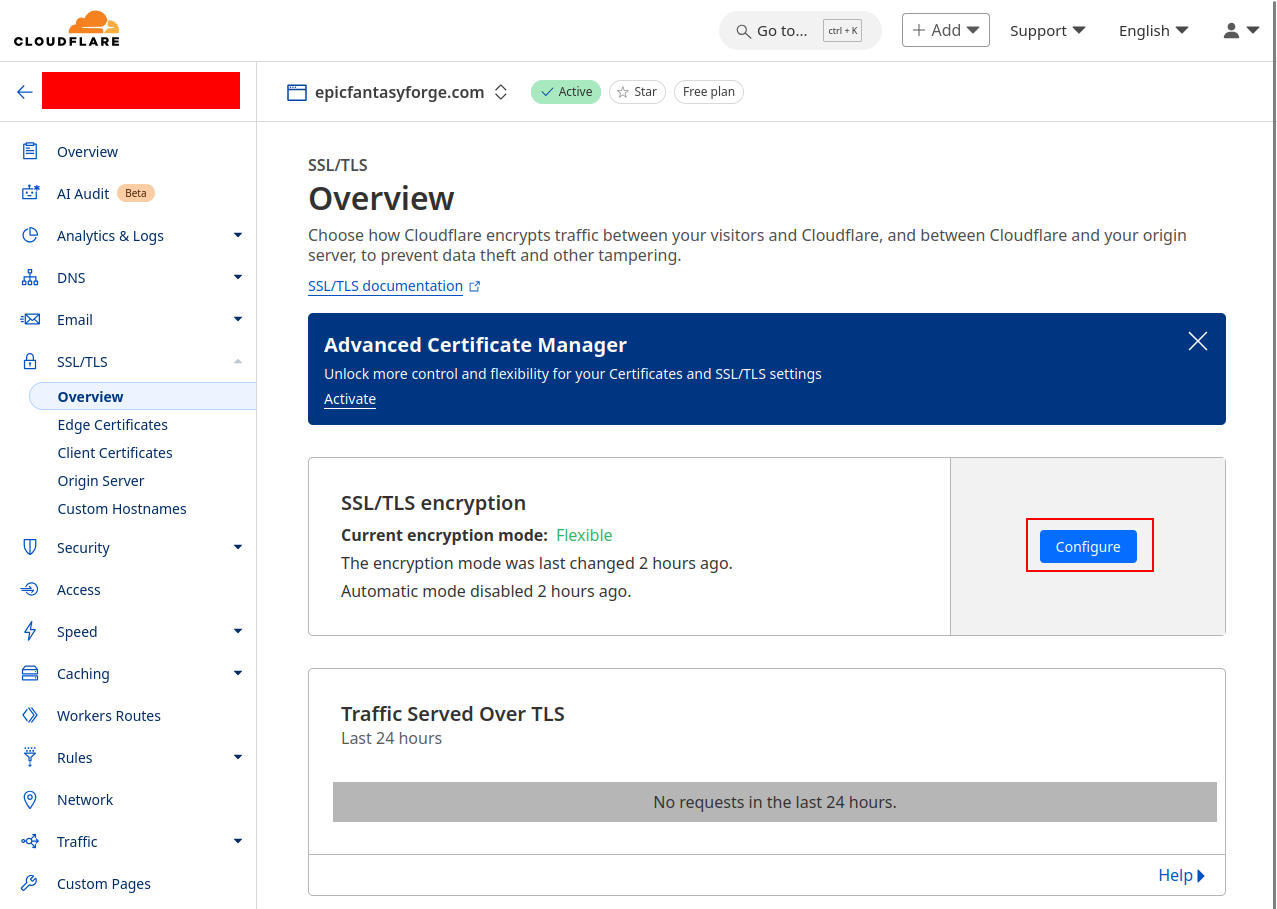Click the Caching drive icon
The width and height of the screenshot is (1277, 909).
tap(30, 673)
